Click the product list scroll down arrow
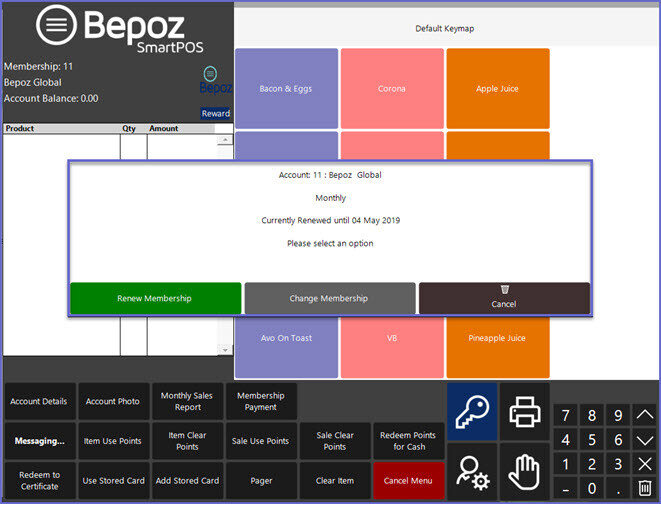Screen dimensions: 661x505 coord(225,350)
